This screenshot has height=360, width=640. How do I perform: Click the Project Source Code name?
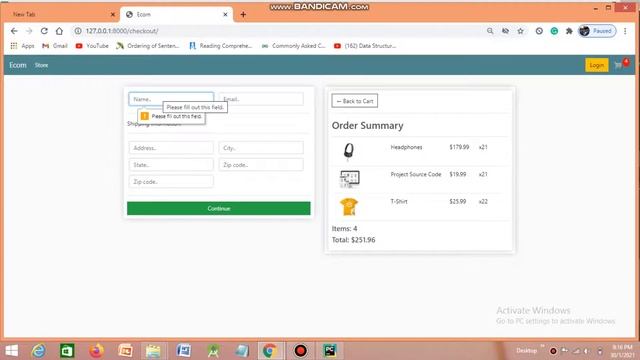click(416, 174)
